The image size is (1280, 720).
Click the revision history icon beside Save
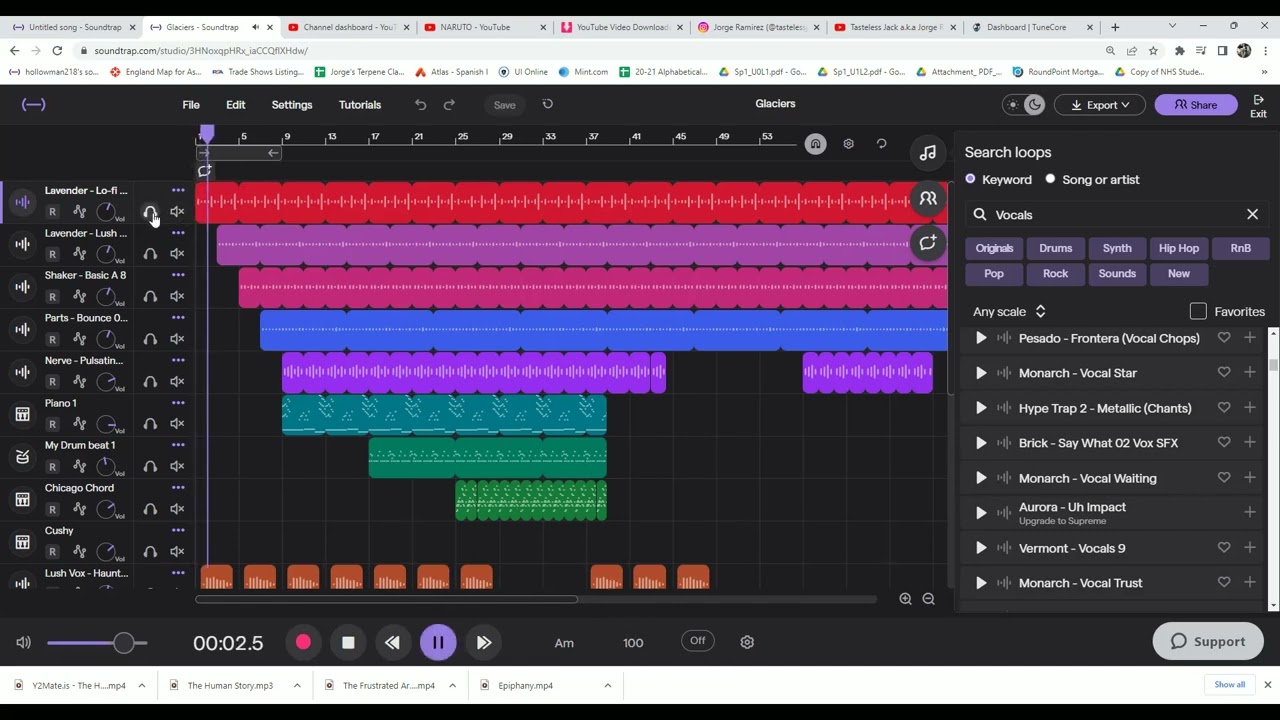[547, 104]
